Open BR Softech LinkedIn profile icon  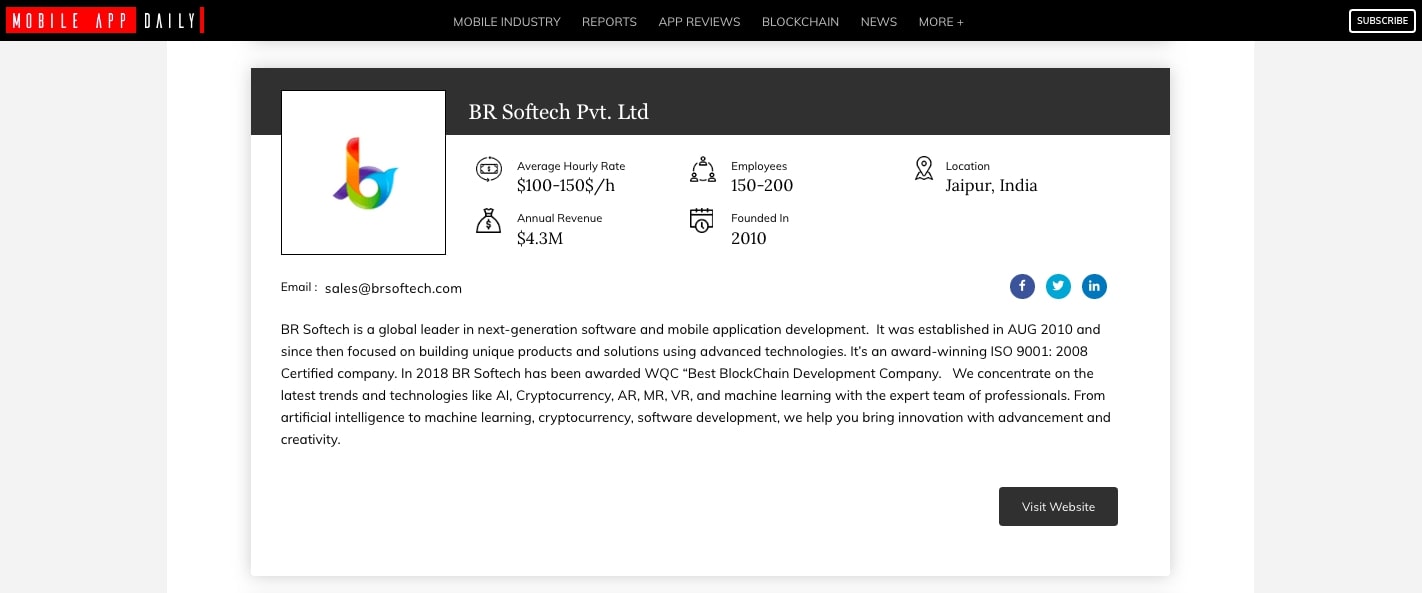point(1094,287)
